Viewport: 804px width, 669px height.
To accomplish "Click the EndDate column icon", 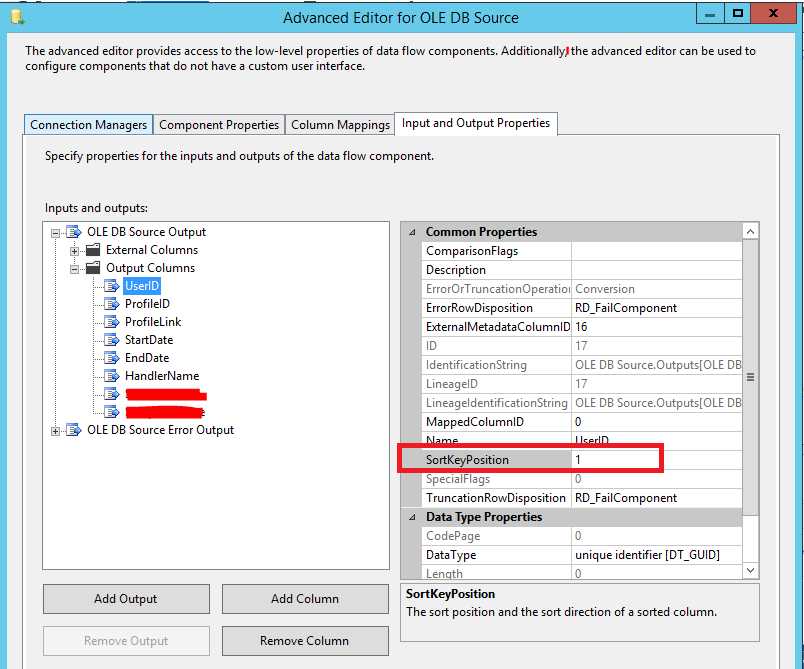I will tap(112, 358).
